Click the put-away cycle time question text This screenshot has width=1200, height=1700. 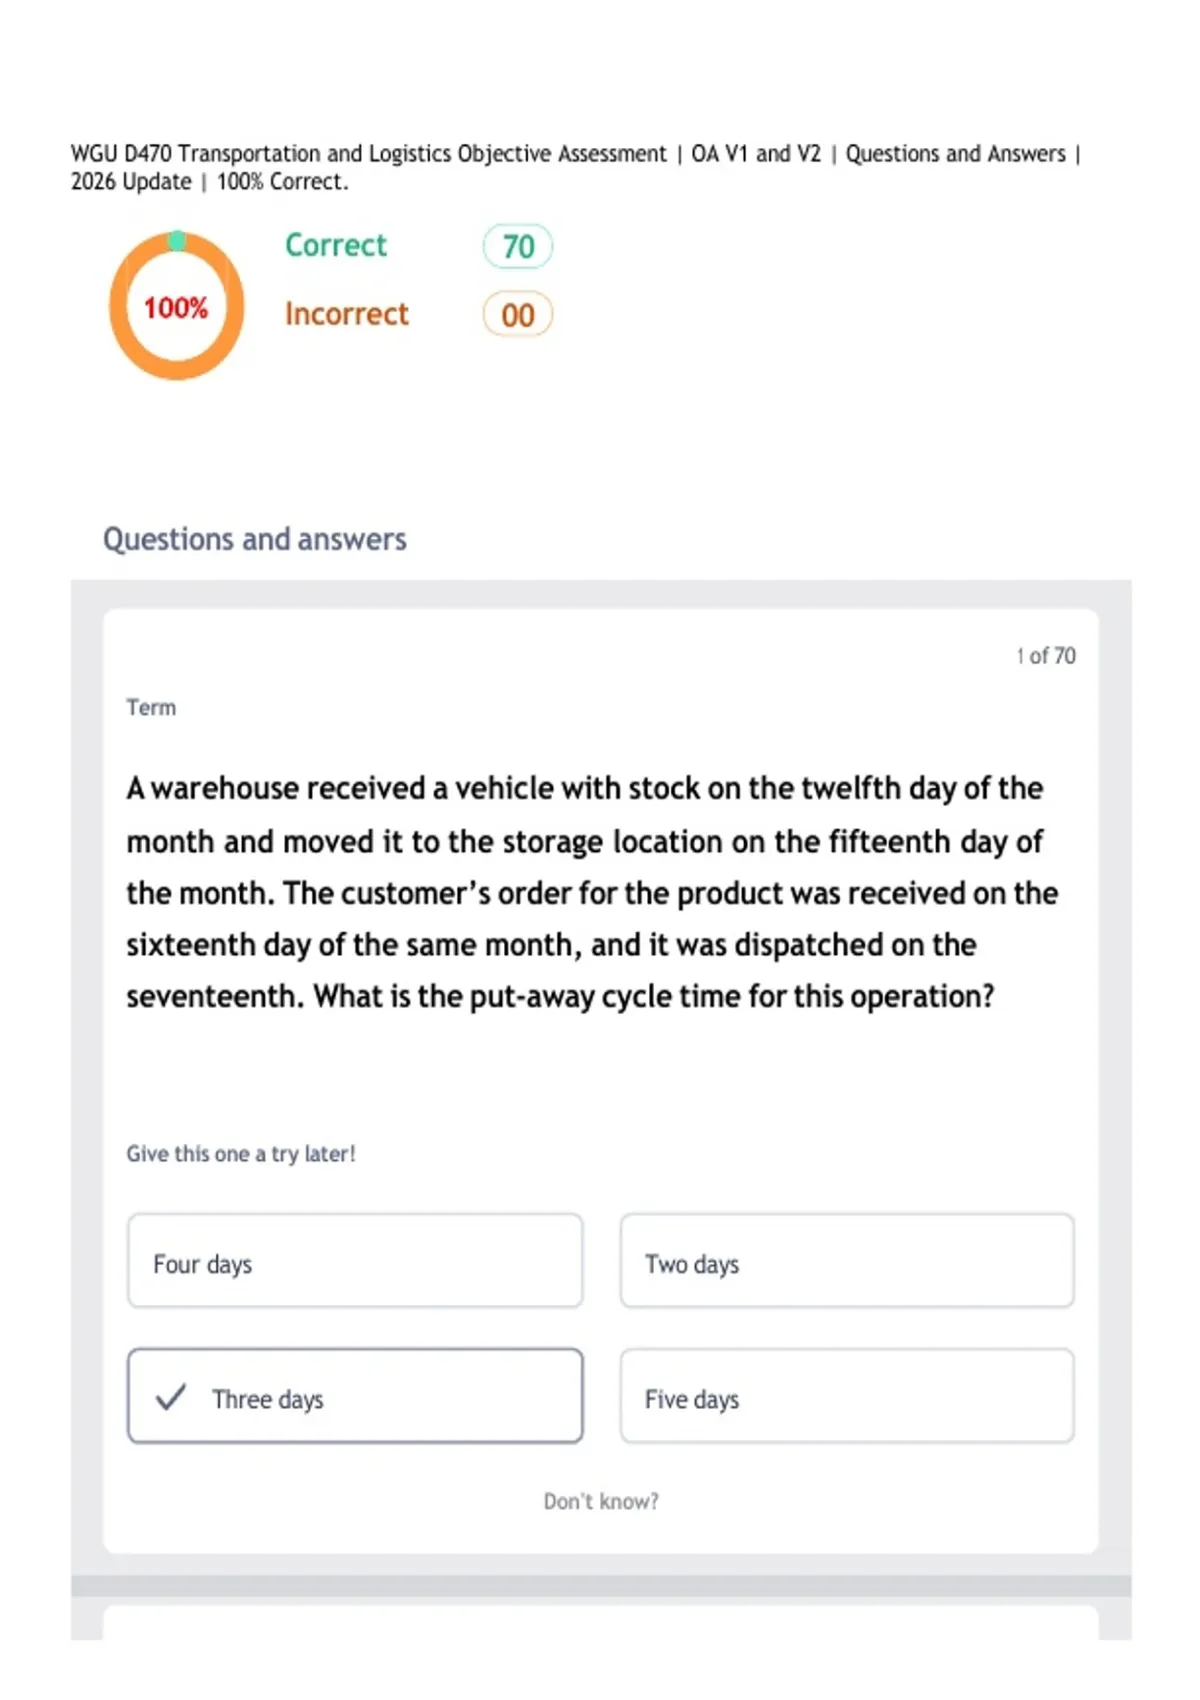point(592,892)
